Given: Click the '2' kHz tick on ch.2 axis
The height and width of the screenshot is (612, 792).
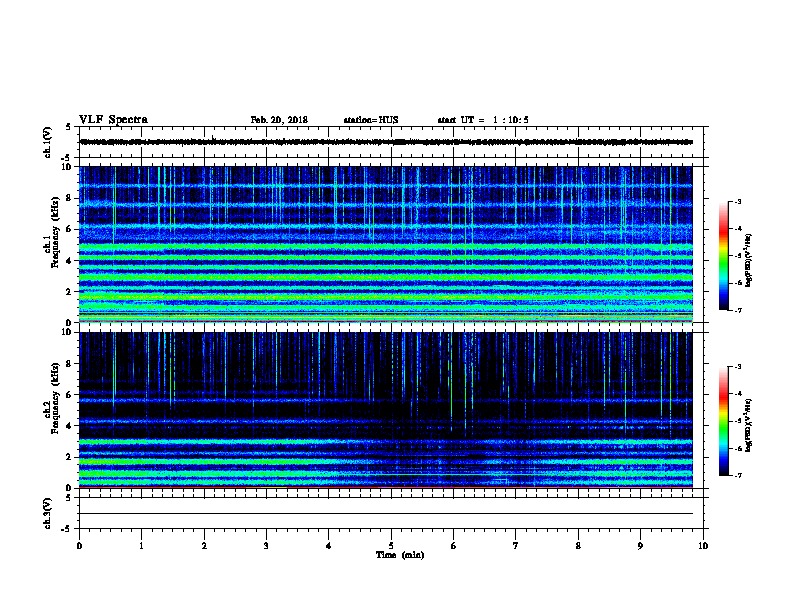Looking at the screenshot, I should coord(69,457).
